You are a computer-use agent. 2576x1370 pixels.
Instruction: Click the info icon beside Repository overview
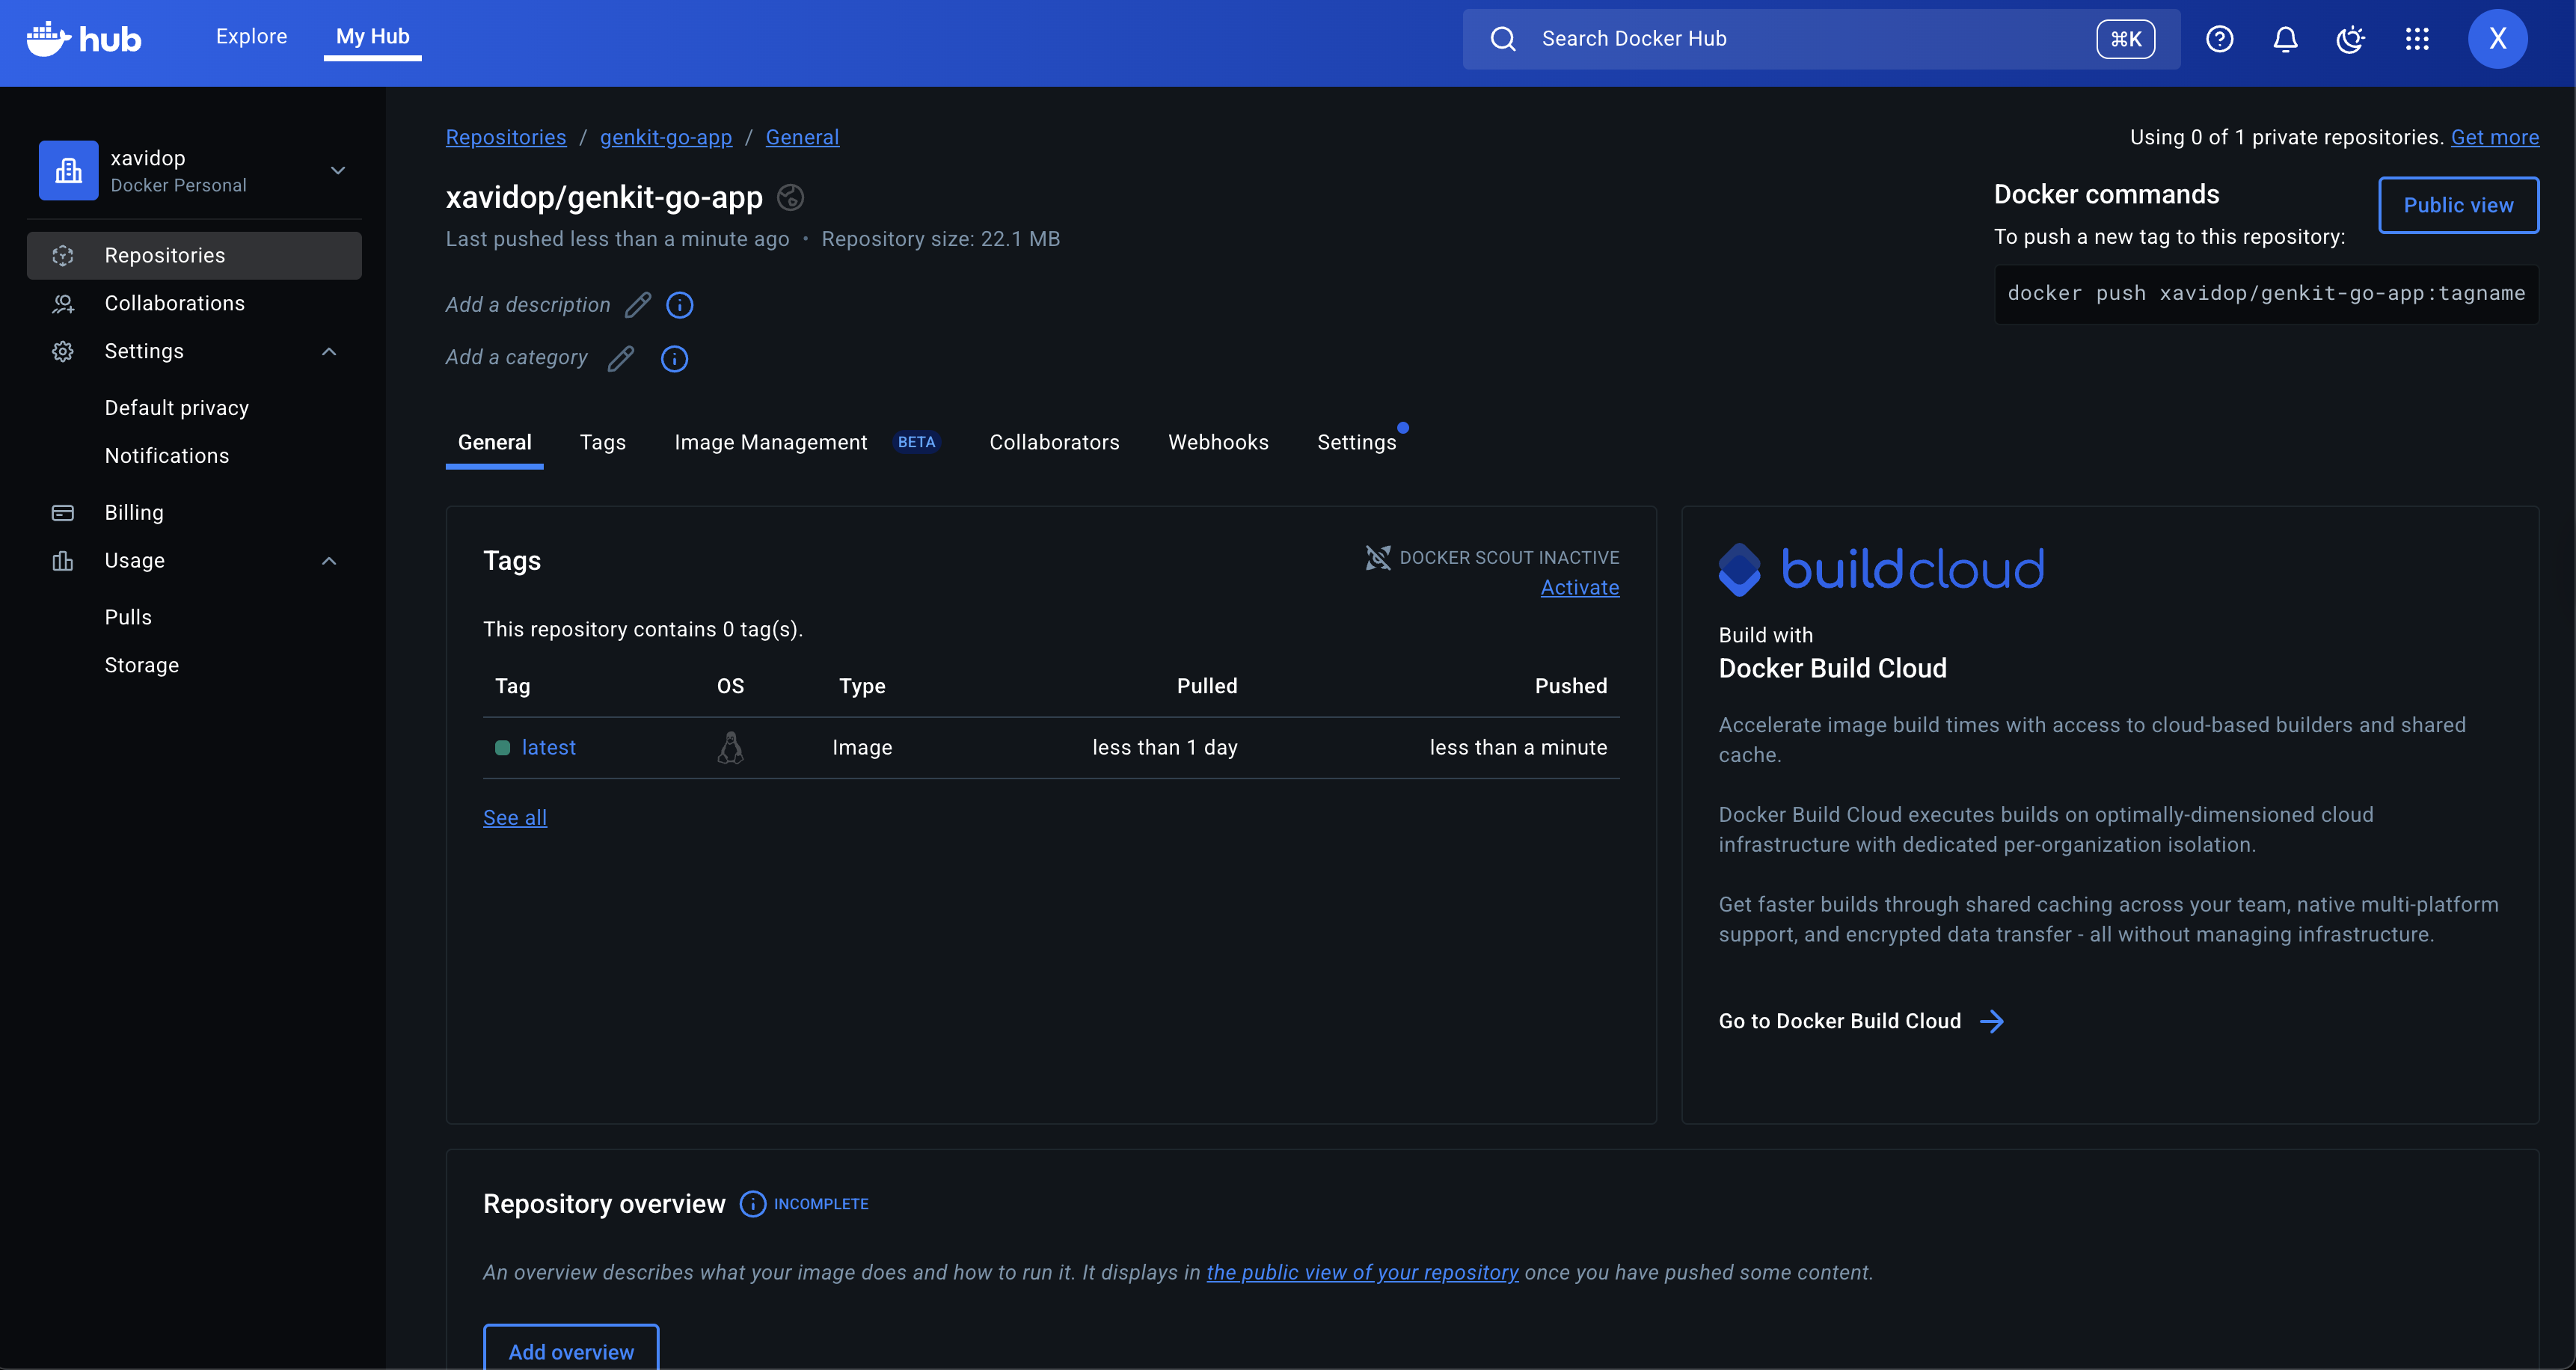(x=753, y=1203)
